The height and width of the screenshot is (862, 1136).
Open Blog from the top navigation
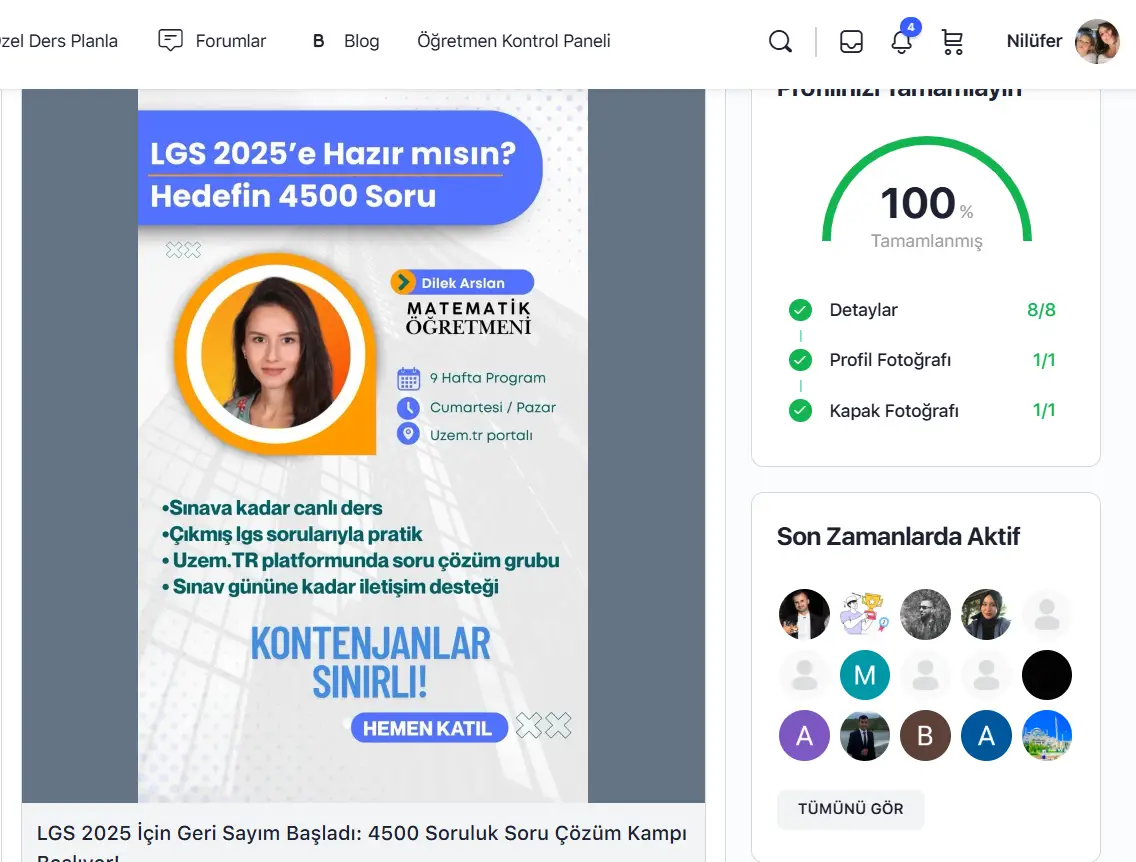(362, 41)
